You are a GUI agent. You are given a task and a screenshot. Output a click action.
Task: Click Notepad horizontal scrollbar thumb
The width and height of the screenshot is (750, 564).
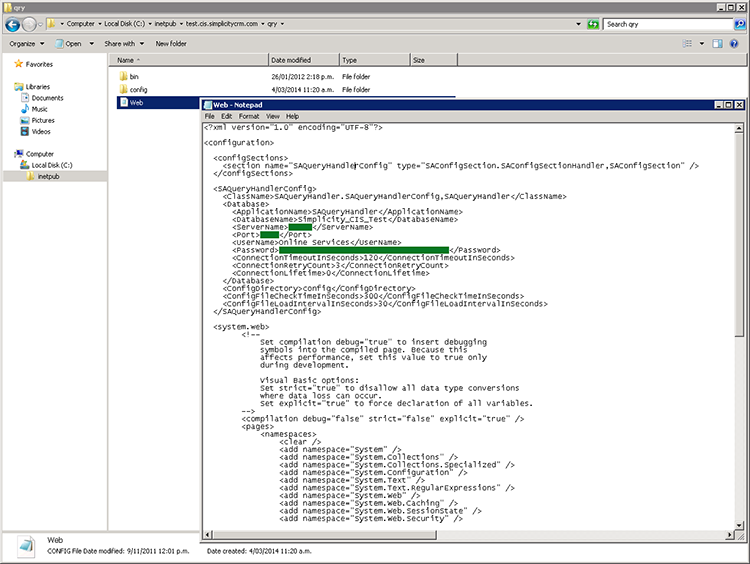point(324,535)
